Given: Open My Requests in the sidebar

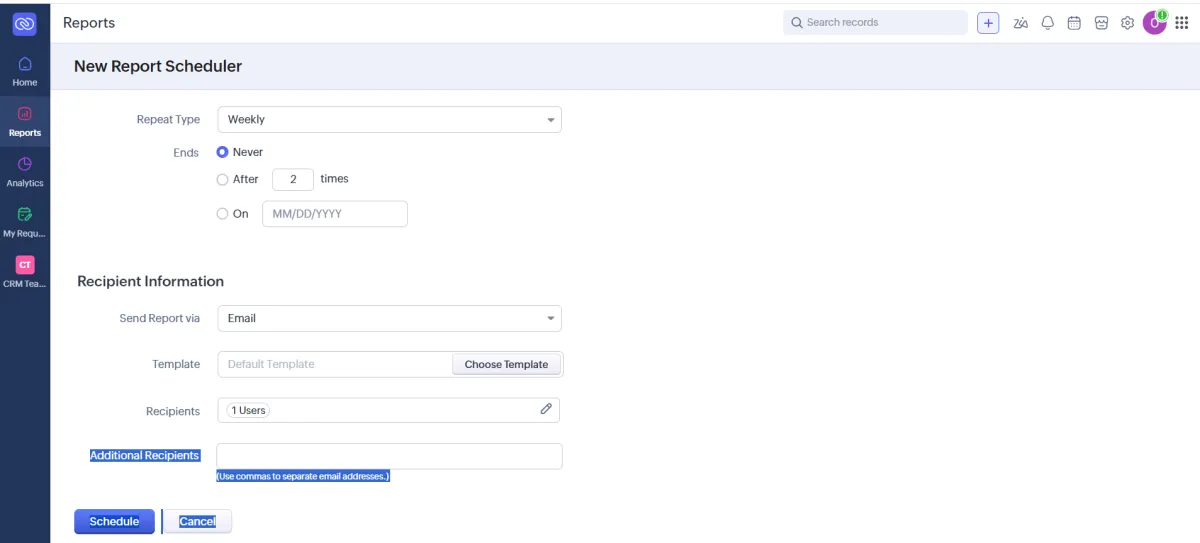Looking at the screenshot, I should 25,220.
